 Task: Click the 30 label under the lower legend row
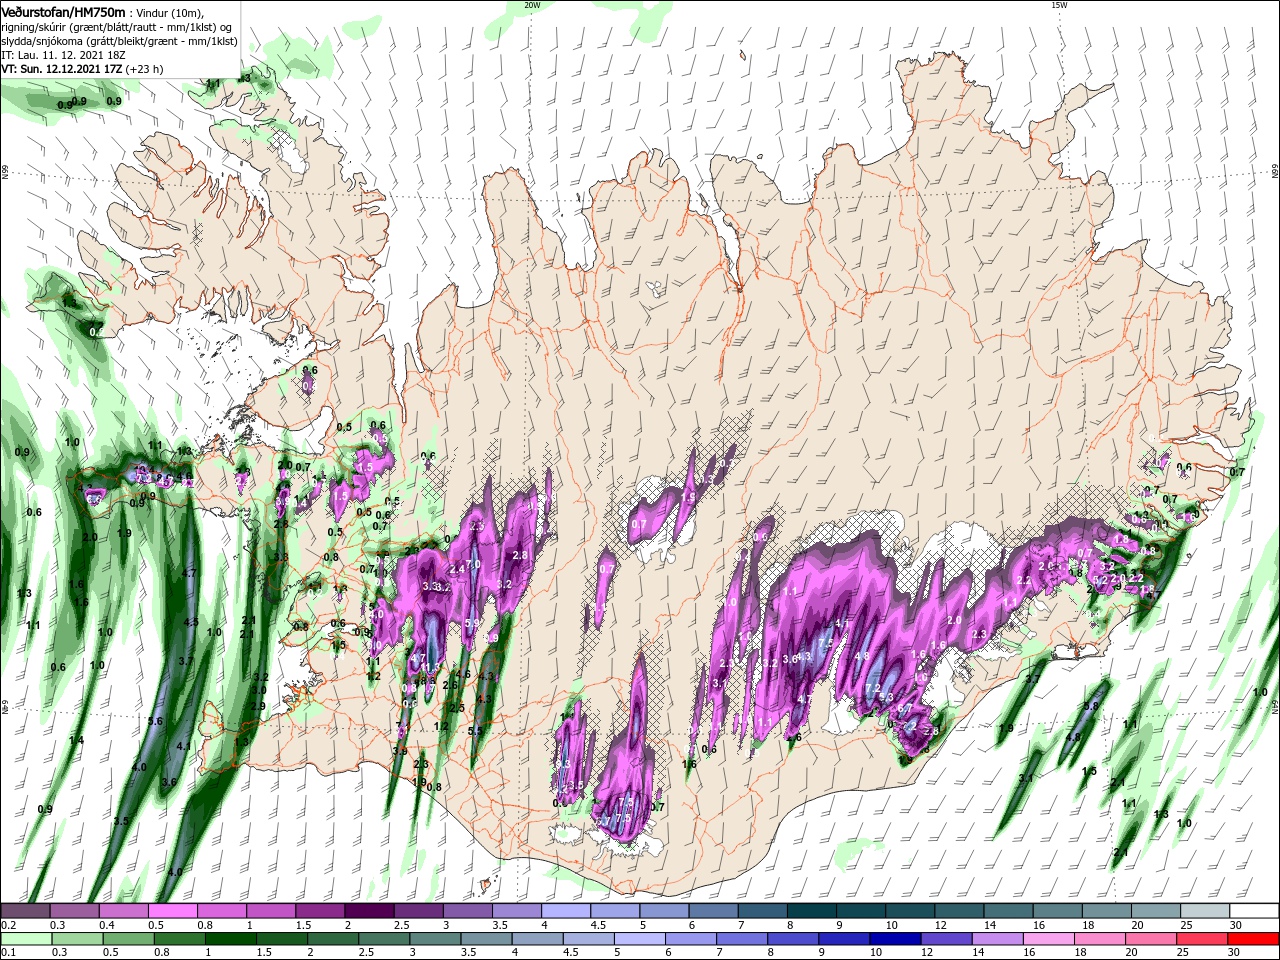(x=1235, y=953)
